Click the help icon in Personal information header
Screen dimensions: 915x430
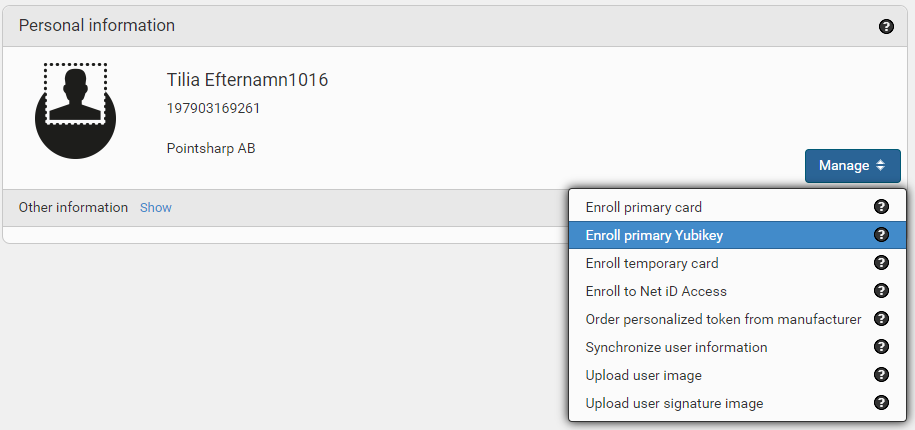point(886,26)
